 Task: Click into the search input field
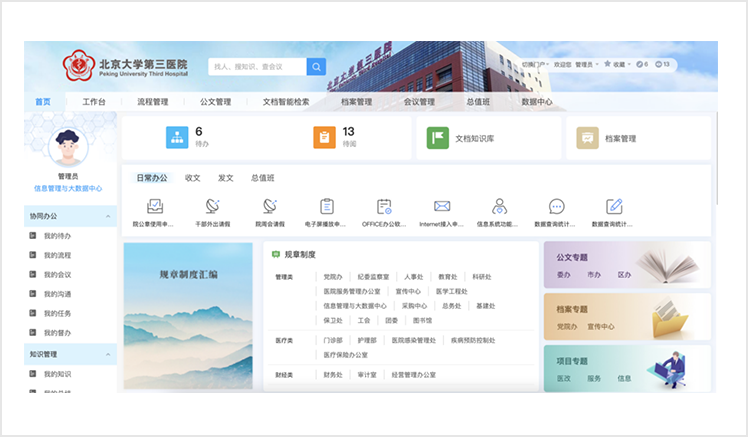click(x=257, y=67)
